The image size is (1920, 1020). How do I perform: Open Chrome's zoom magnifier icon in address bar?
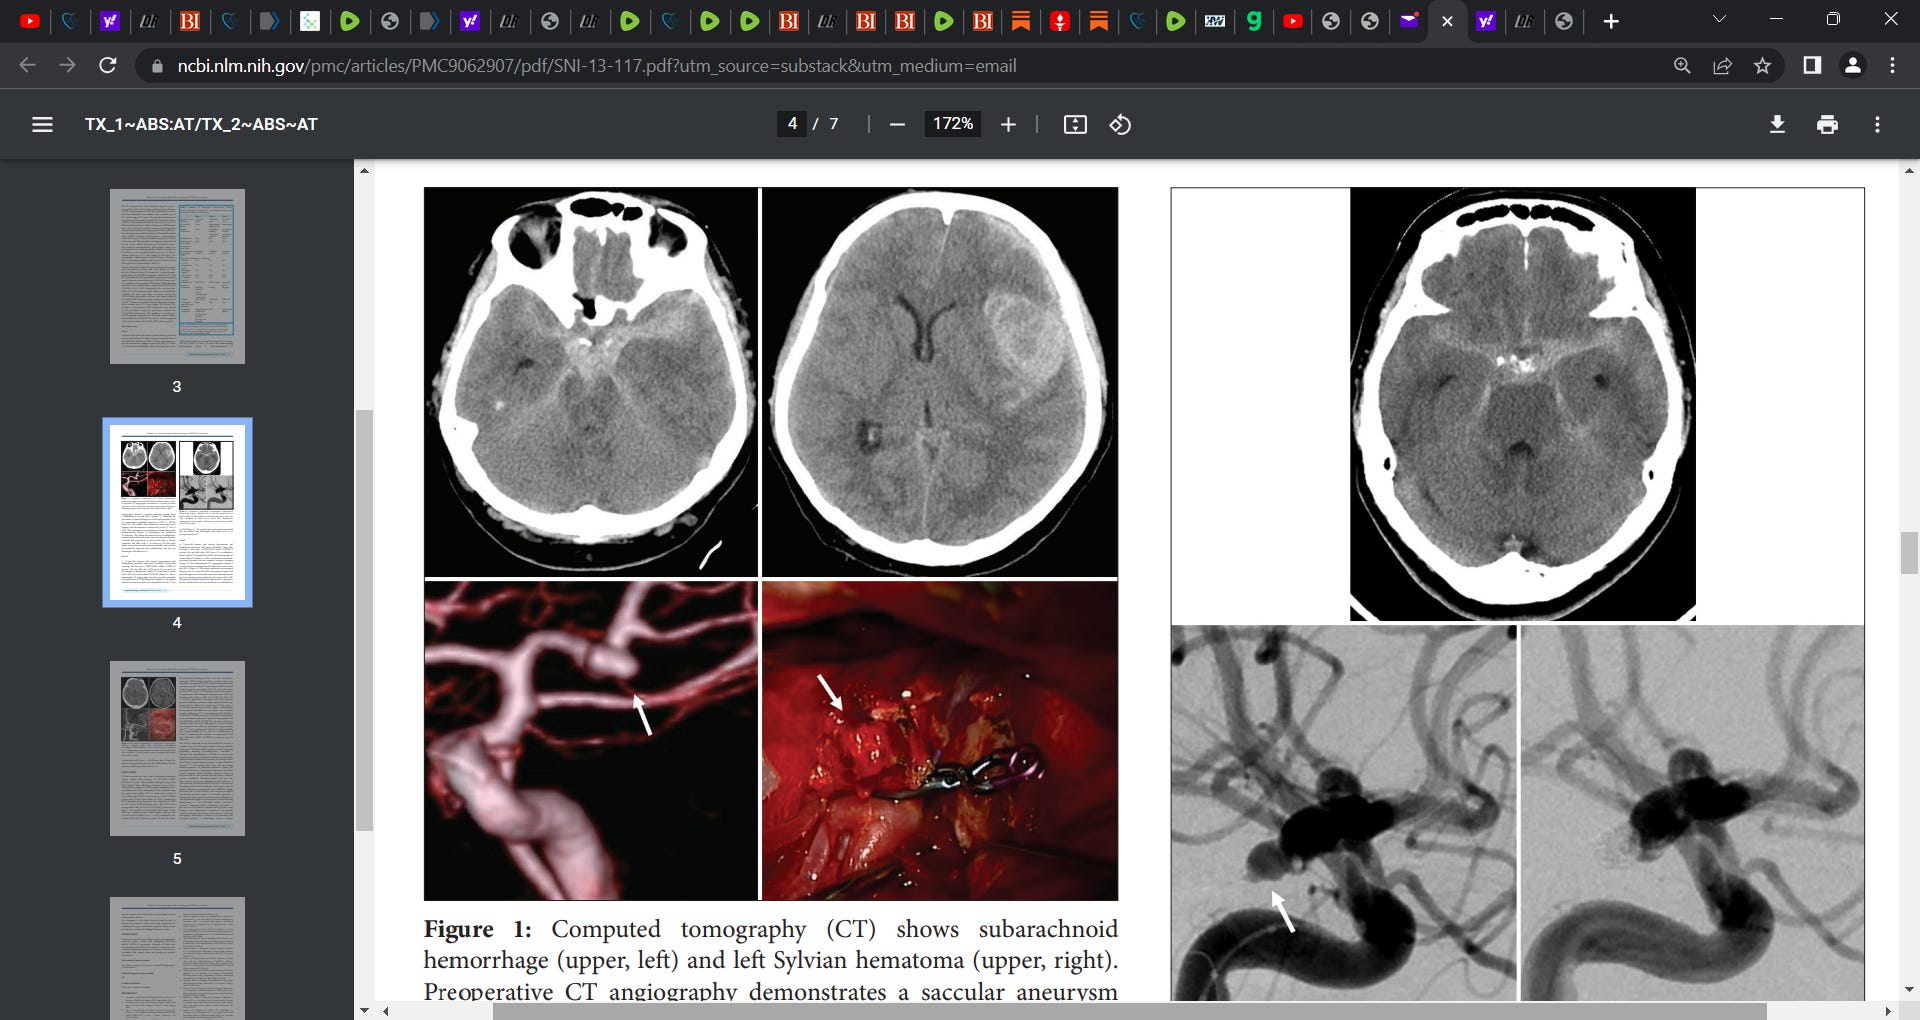1682,66
